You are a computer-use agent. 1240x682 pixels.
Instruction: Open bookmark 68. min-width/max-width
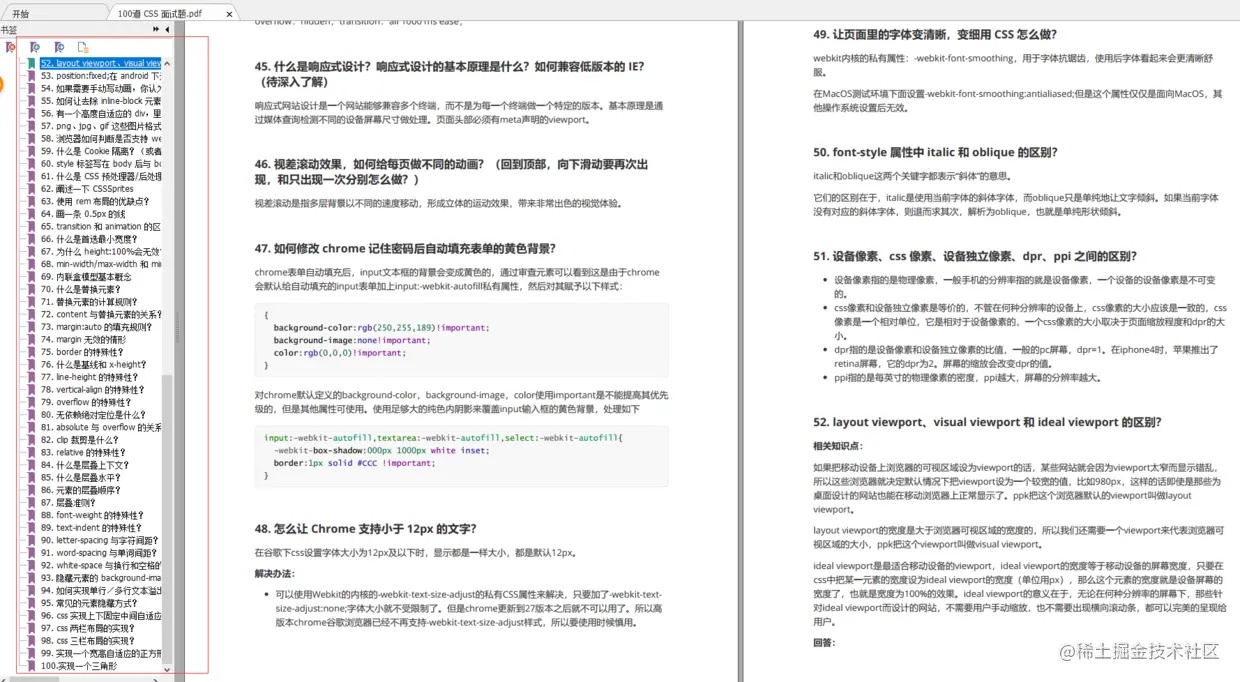coord(101,264)
